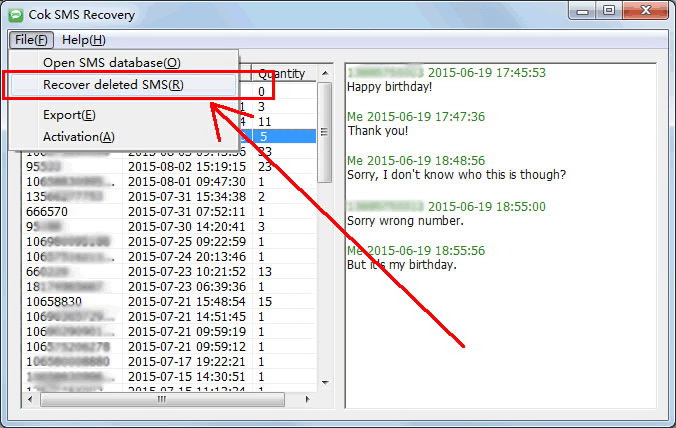This screenshot has height=428, width=676.
Task: Select row dated 2015-07-15 14:30:51
Action: [170, 377]
